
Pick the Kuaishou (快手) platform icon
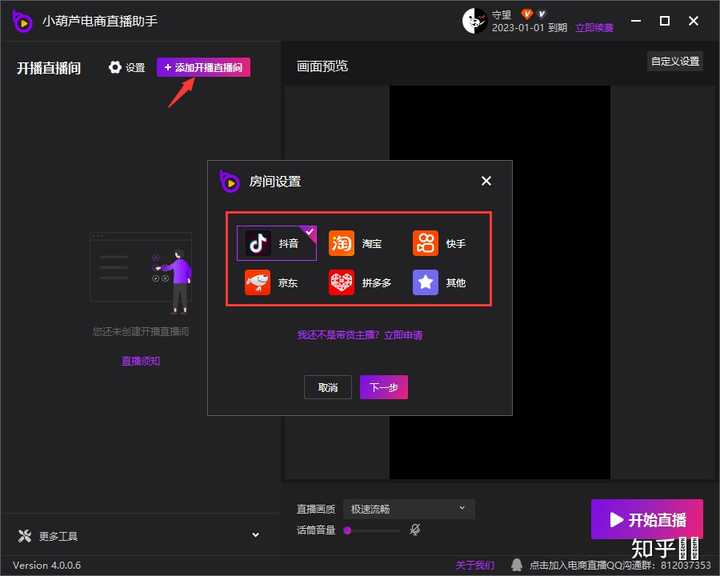425,243
